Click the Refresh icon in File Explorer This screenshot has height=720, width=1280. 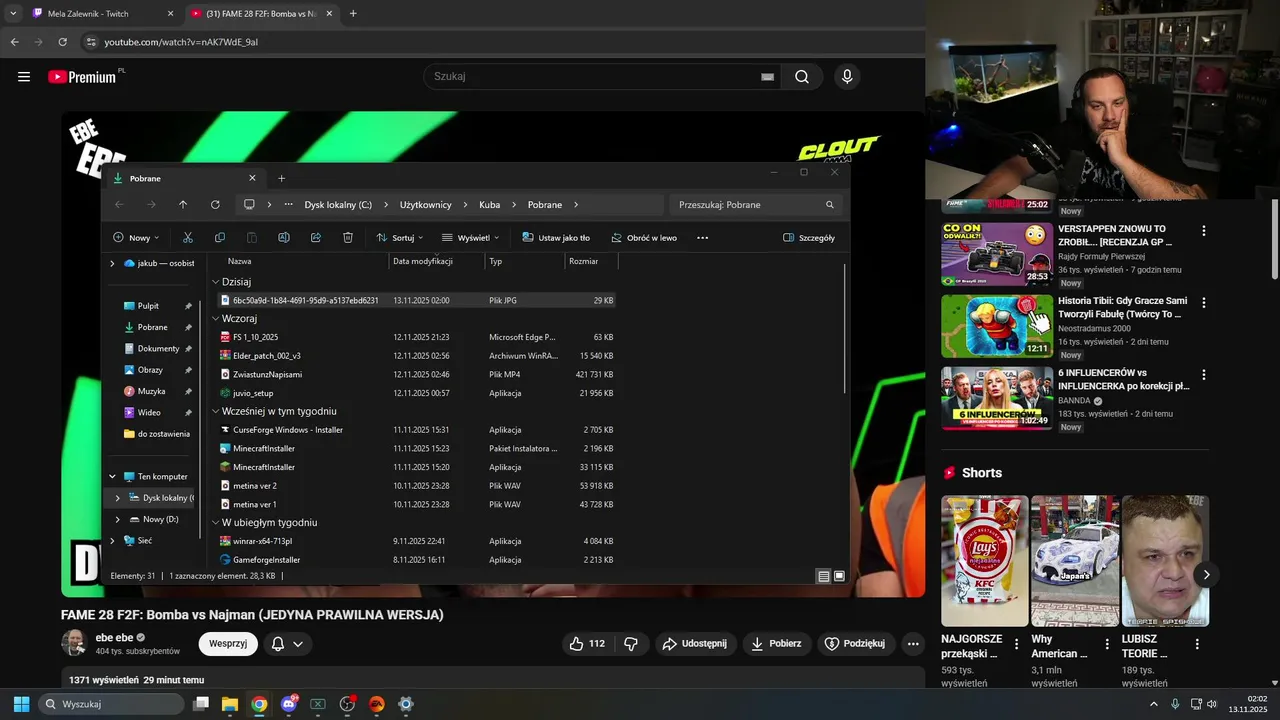[215, 205]
